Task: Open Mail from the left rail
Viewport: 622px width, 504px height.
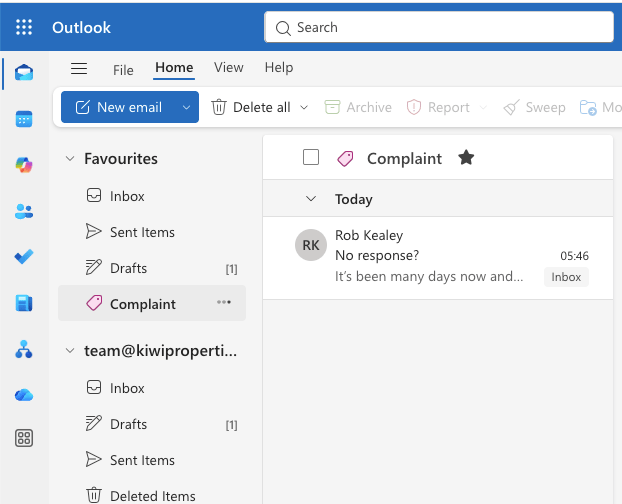Action: pos(24,73)
